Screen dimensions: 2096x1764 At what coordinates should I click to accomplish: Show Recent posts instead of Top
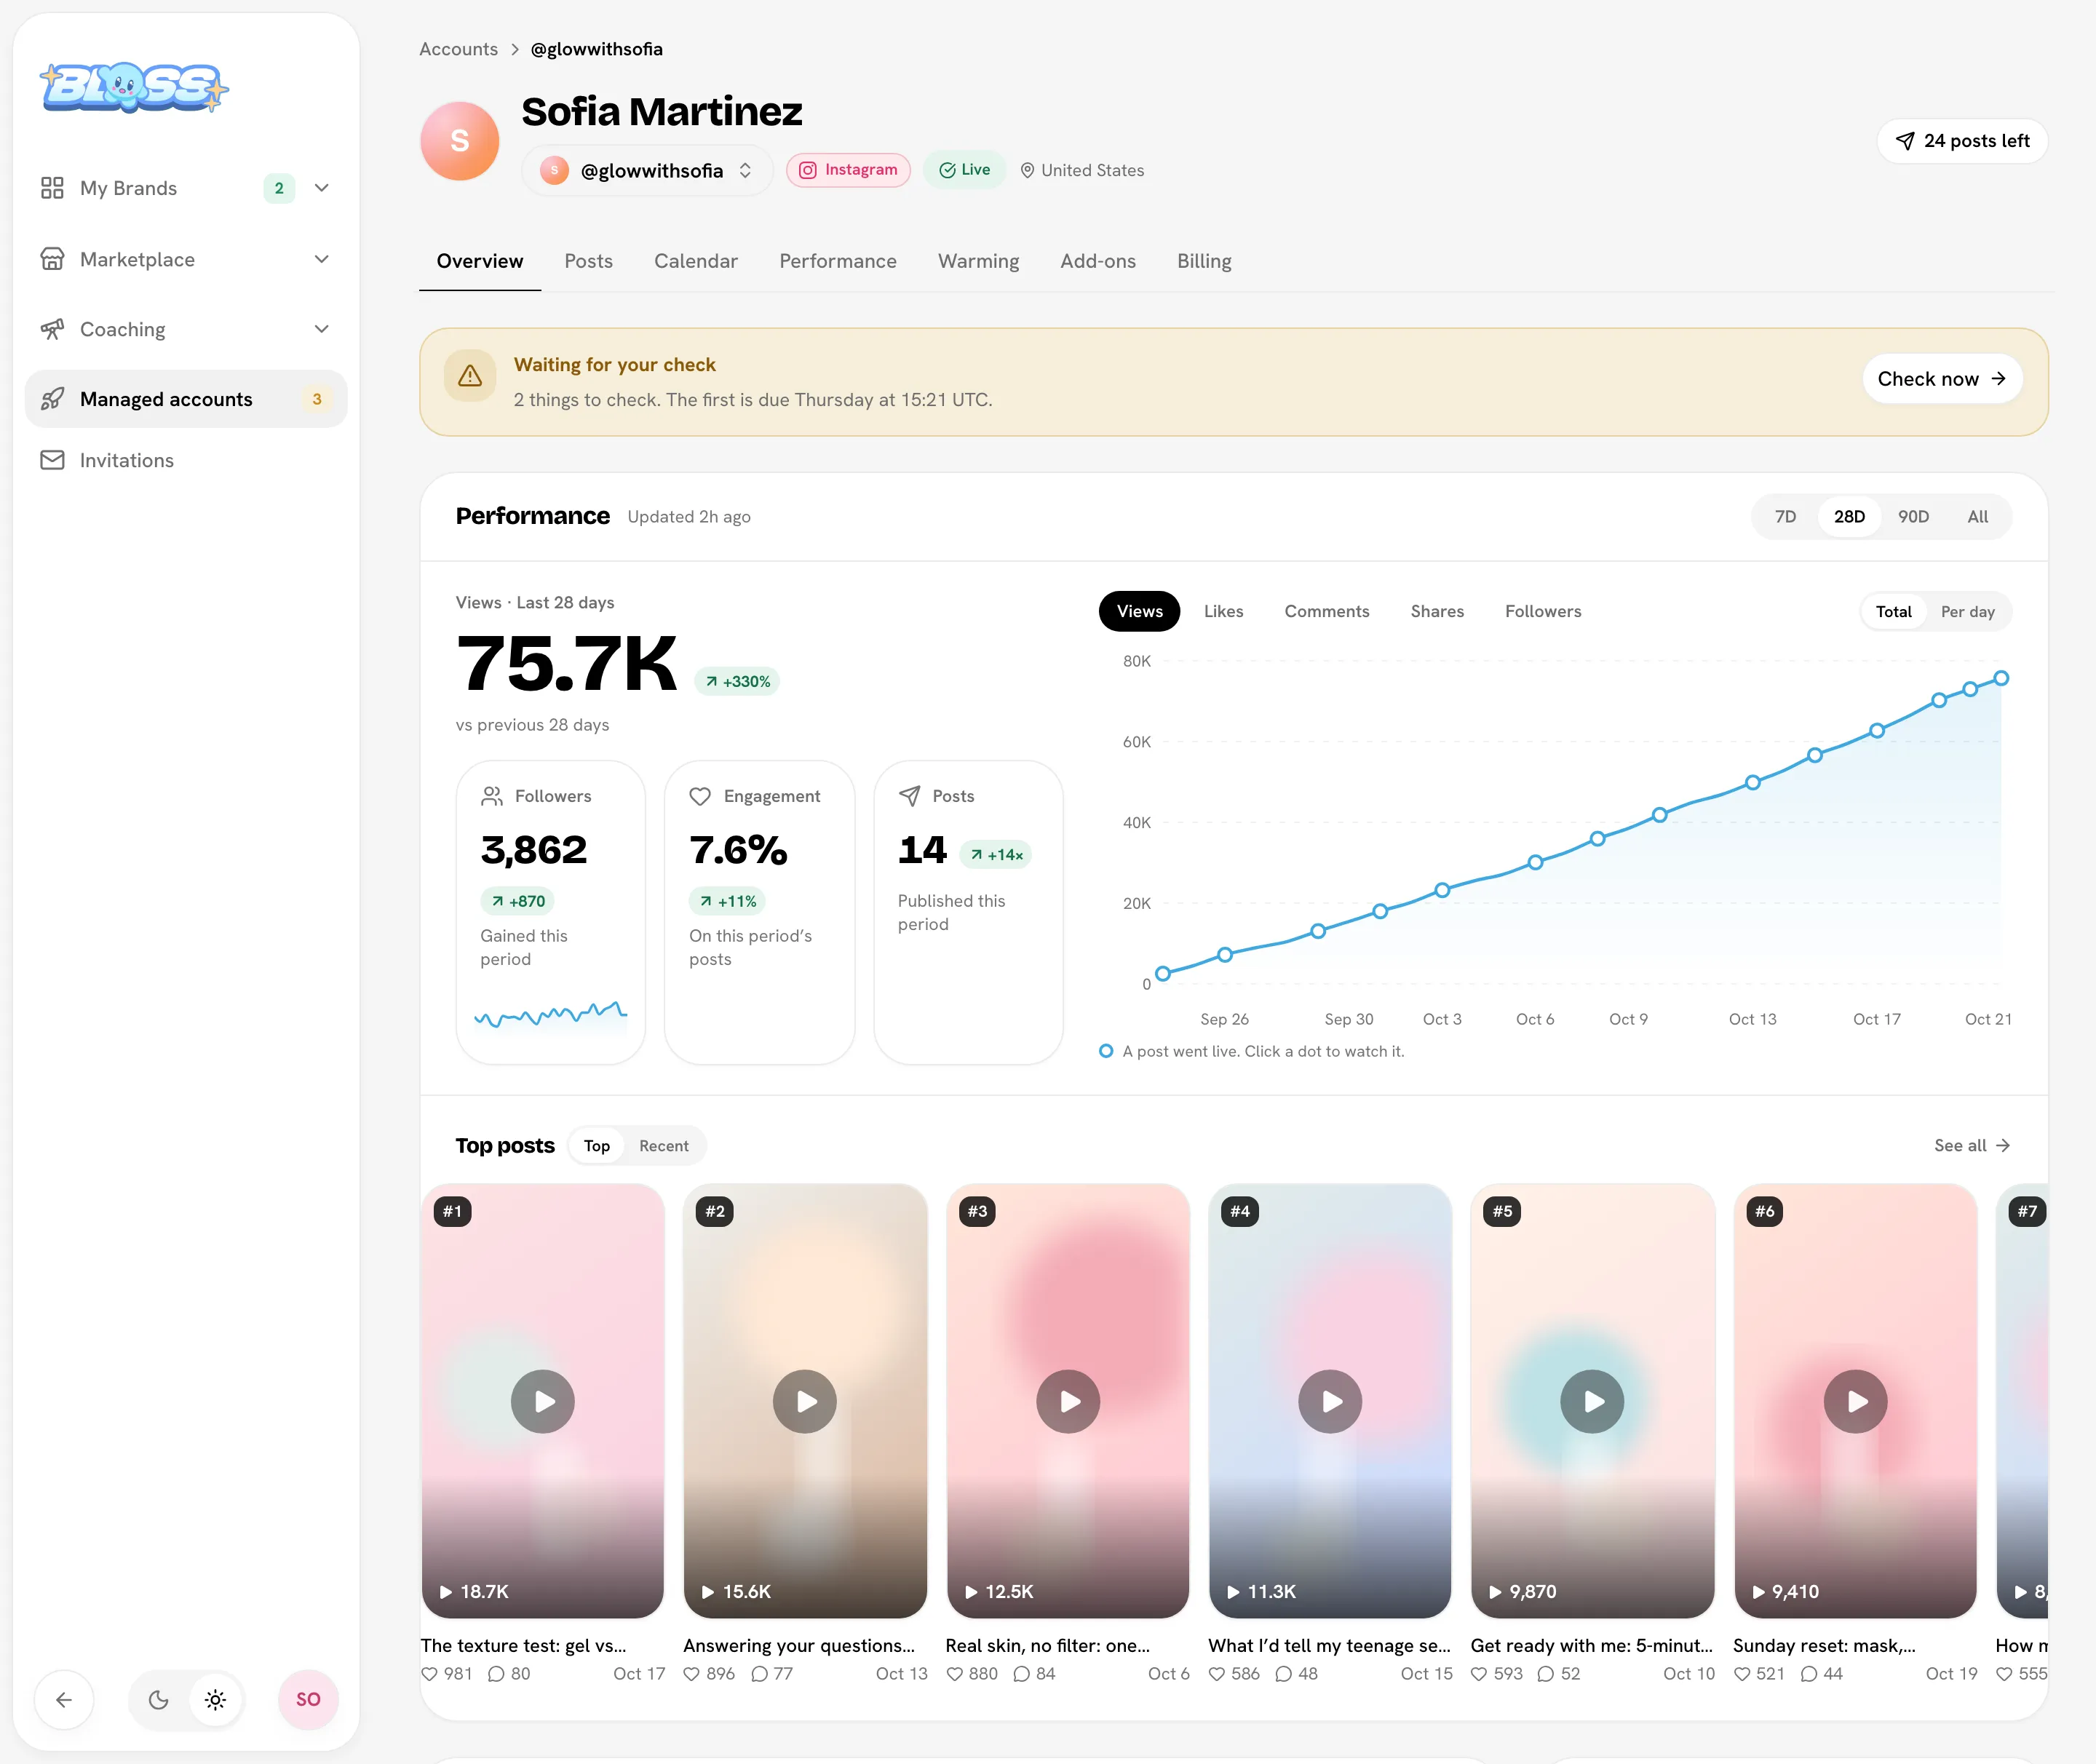click(664, 1146)
